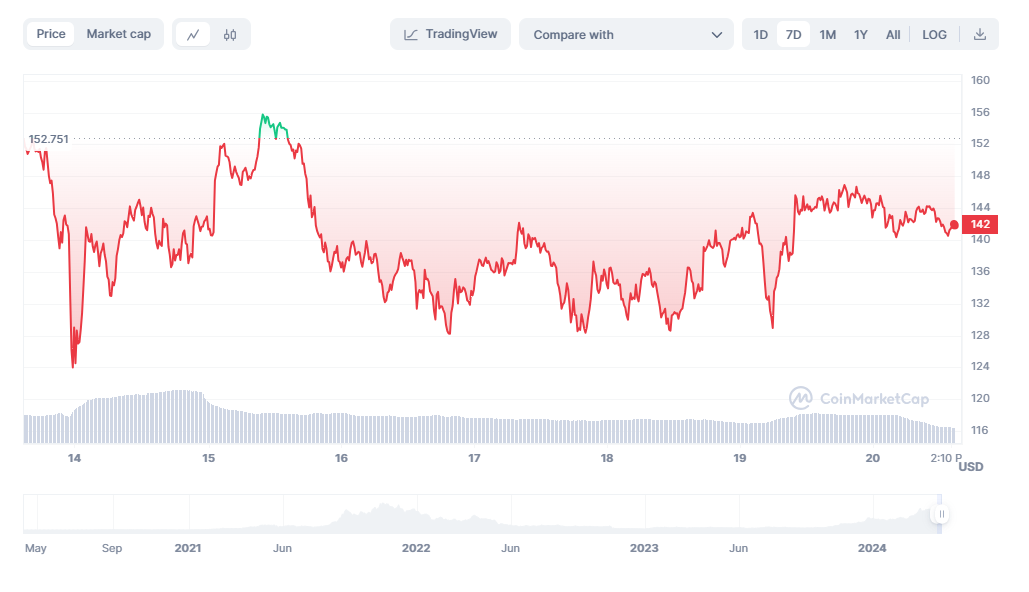Click the 152.751 reference price label
This screenshot has width=1029, height=592.
coord(49,139)
